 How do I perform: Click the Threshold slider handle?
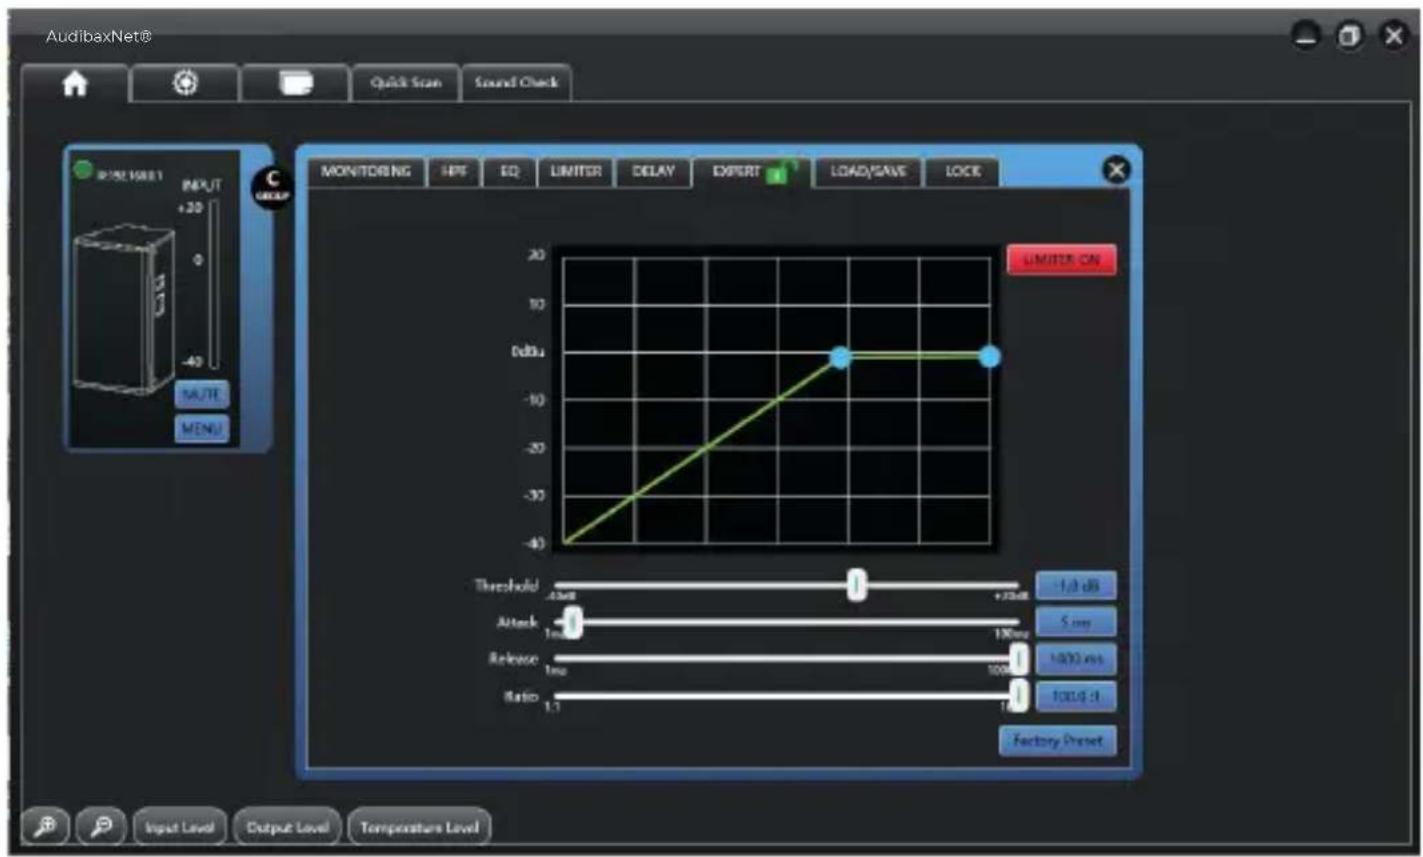pos(857,587)
